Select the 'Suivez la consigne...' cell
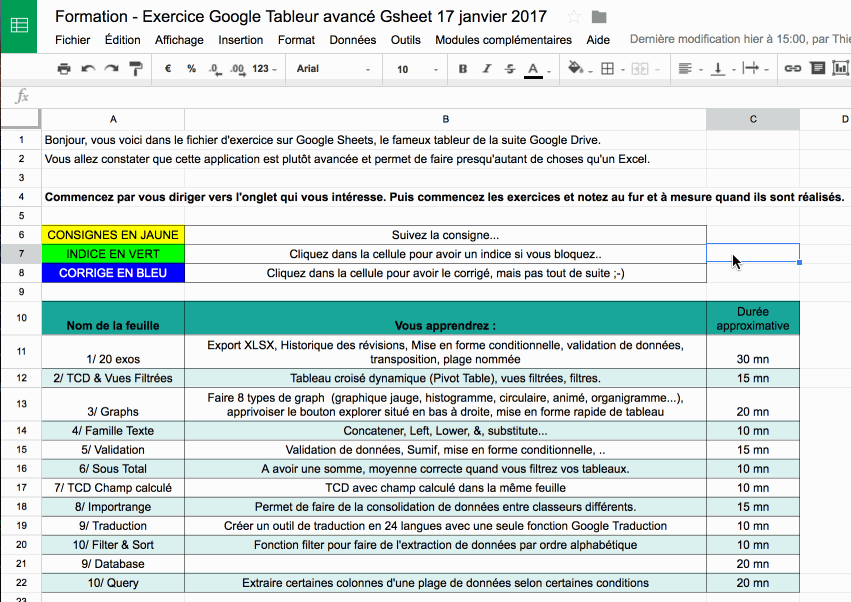The image size is (851, 602). coord(446,235)
